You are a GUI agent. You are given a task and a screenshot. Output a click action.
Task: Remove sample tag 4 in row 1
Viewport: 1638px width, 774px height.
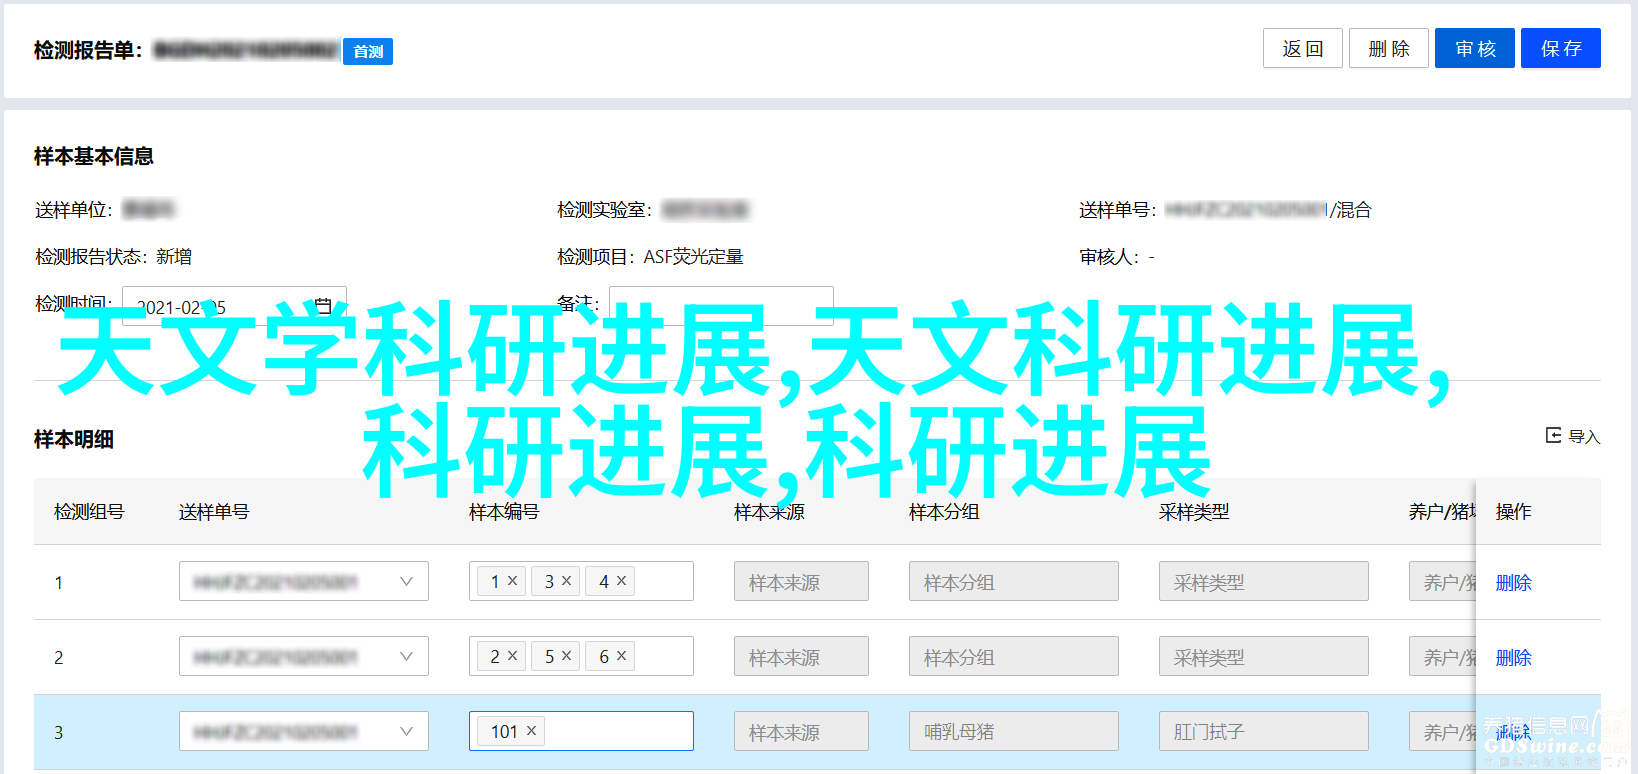pos(621,581)
